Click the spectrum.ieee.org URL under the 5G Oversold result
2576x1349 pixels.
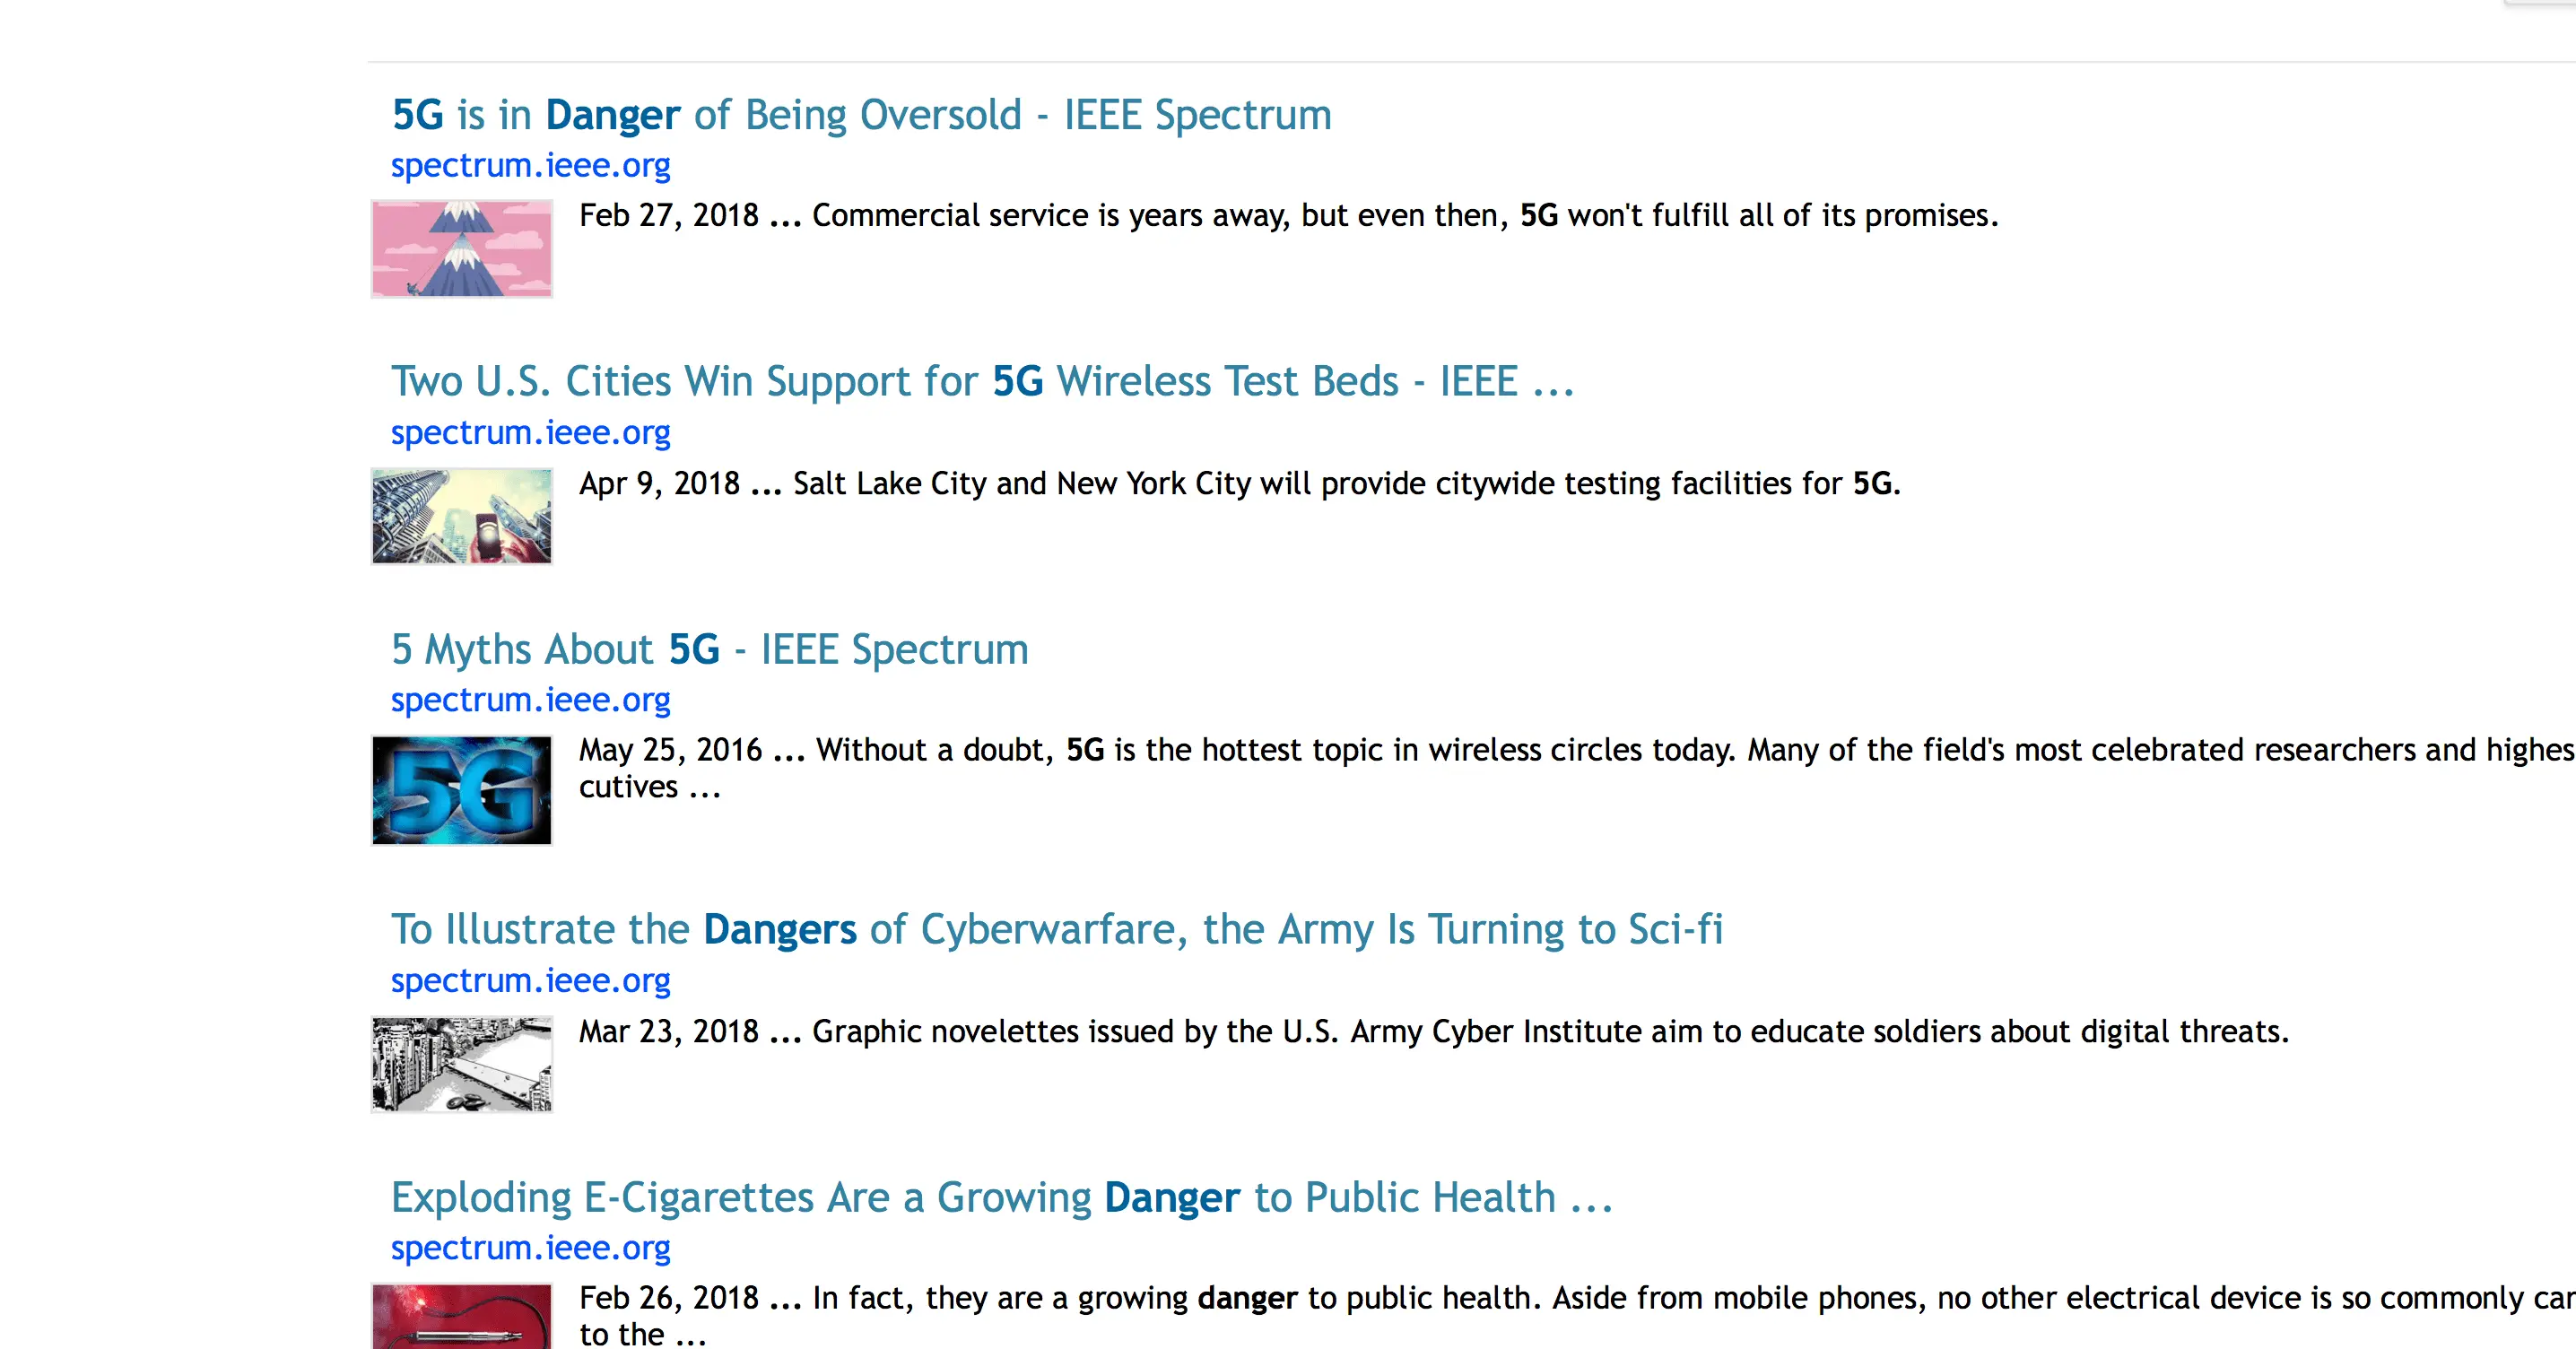[x=530, y=165]
